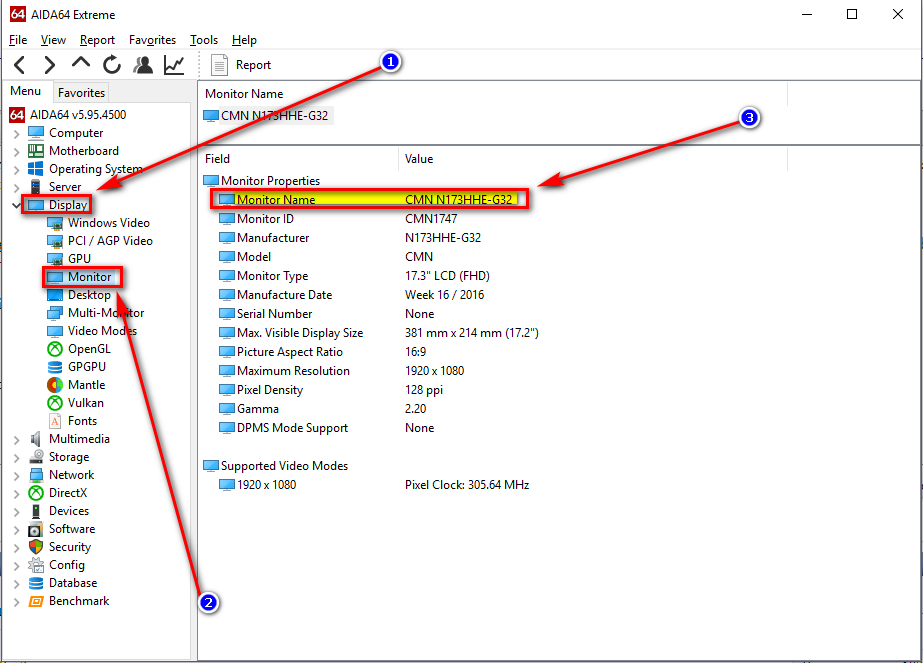Select the 1920 x 1080 video mode row

[x=374, y=485]
